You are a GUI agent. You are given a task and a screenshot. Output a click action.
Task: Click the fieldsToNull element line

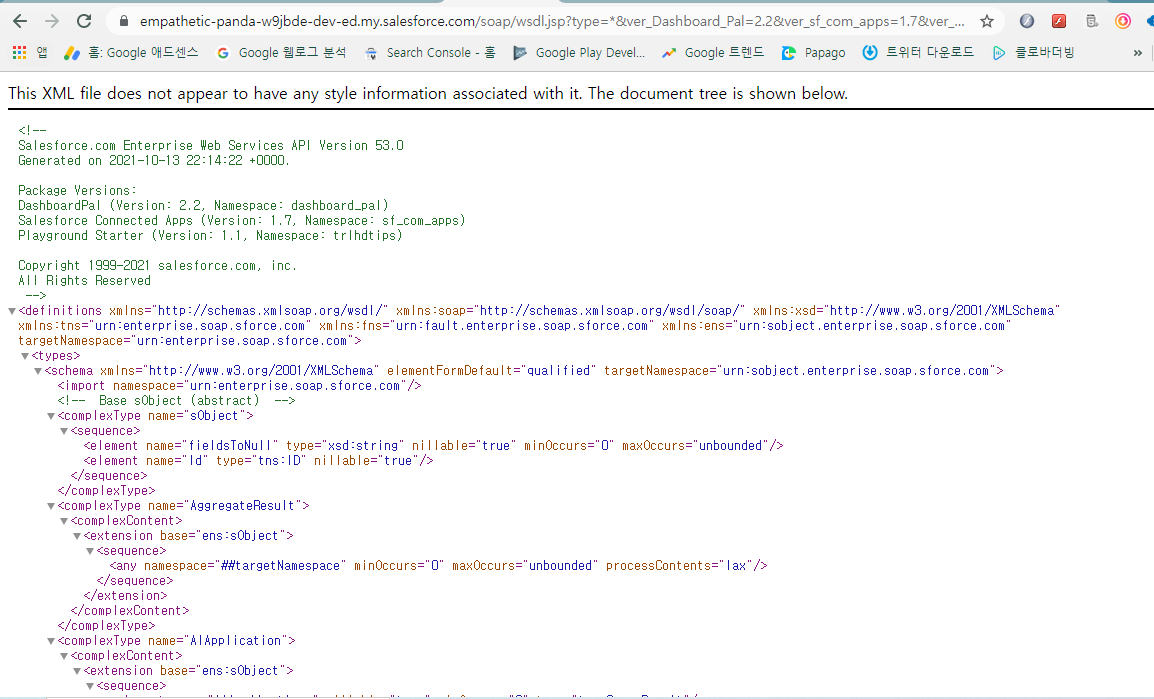[433, 446]
